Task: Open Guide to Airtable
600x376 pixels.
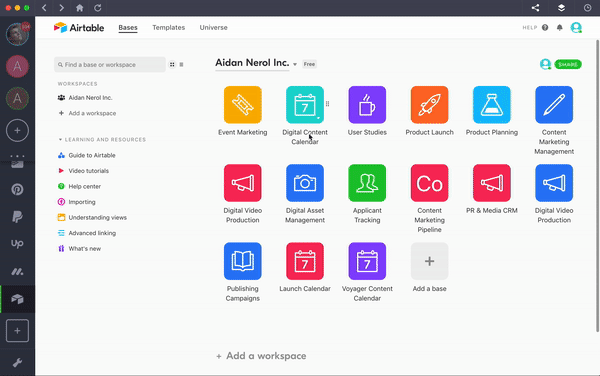Action: pyautogui.click(x=87, y=155)
